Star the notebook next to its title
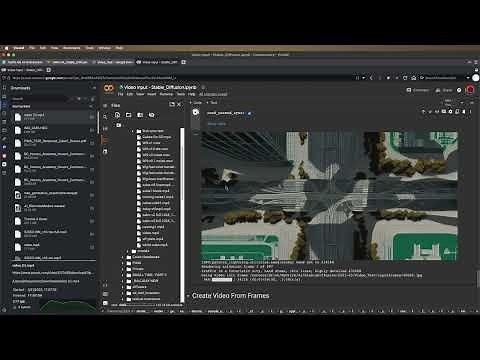The image size is (480, 360). click(x=203, y=88)
